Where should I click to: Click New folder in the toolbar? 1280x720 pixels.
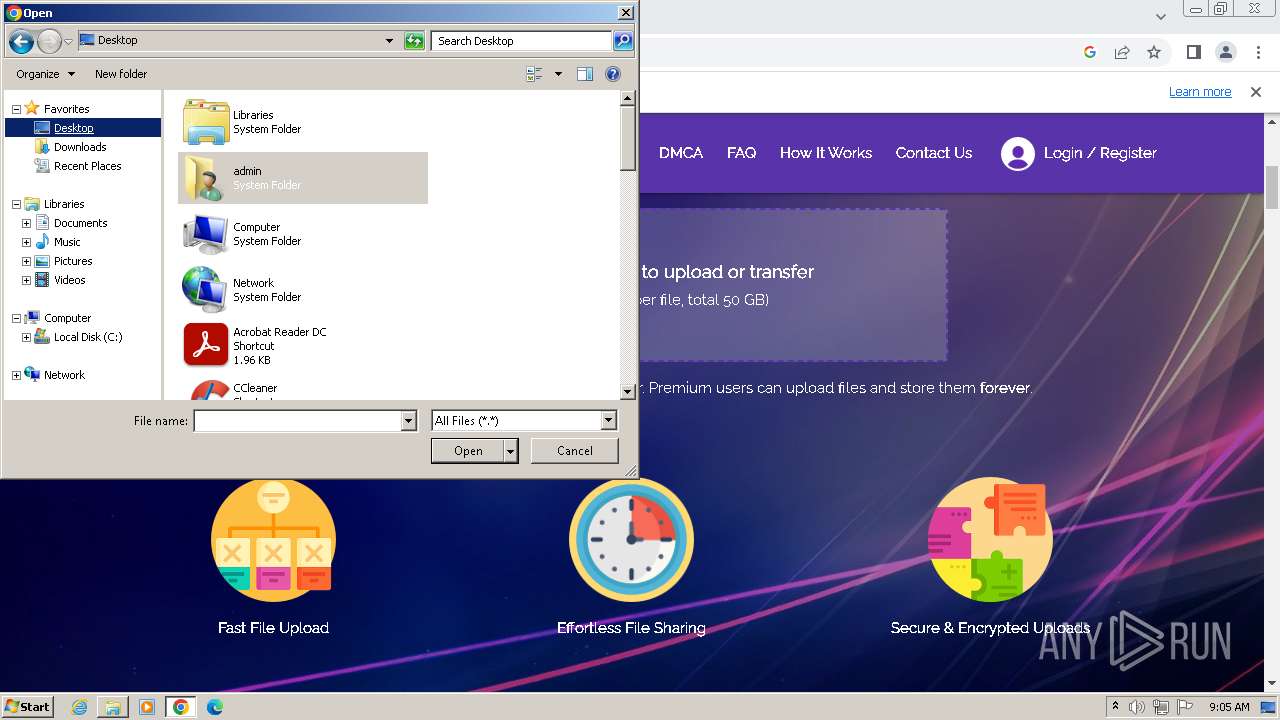(121, 74)
